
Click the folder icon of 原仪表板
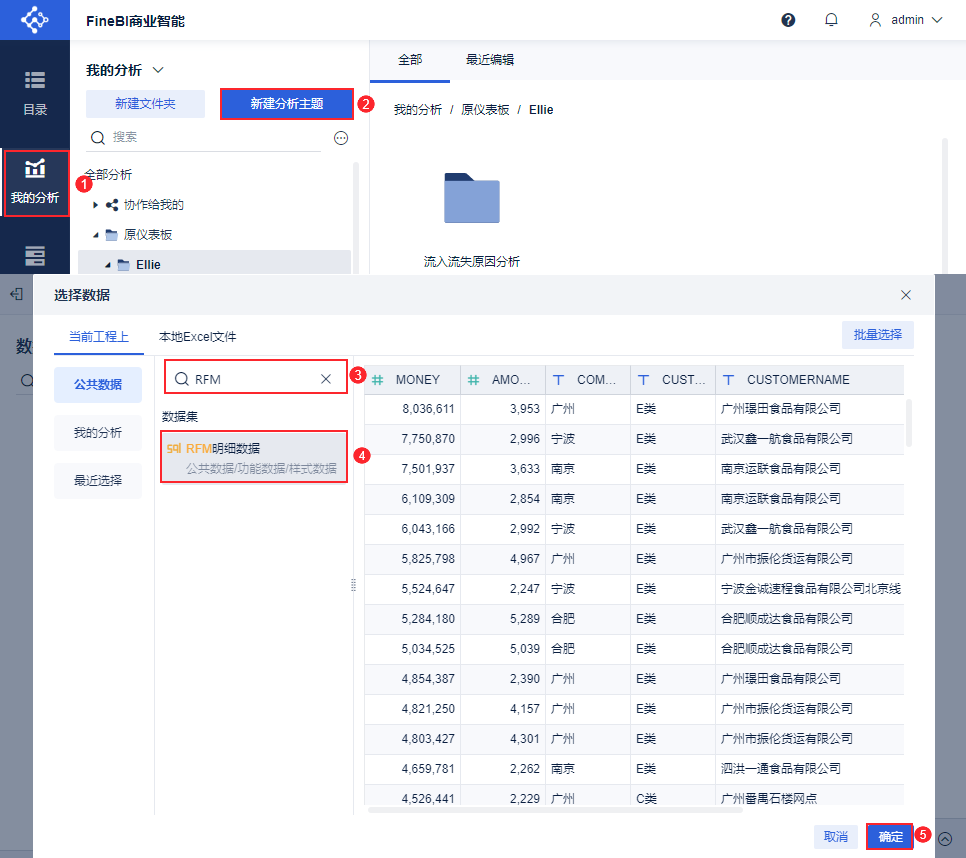pos(112,235)
